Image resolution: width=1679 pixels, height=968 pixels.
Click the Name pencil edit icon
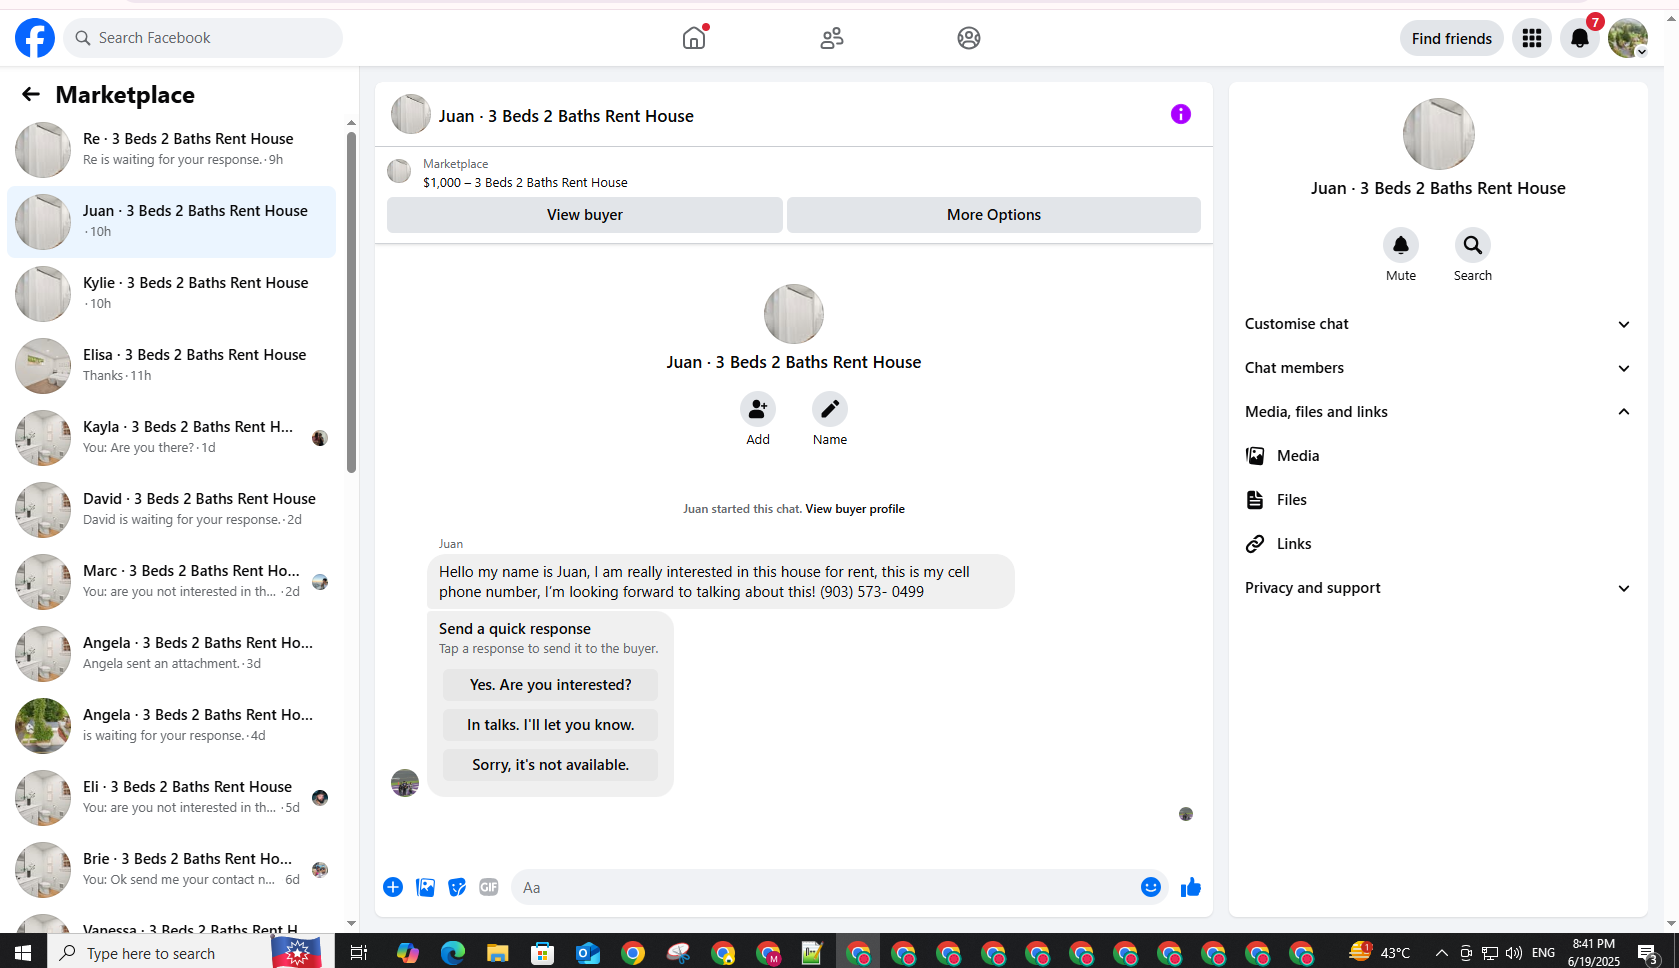coord(829,409)
